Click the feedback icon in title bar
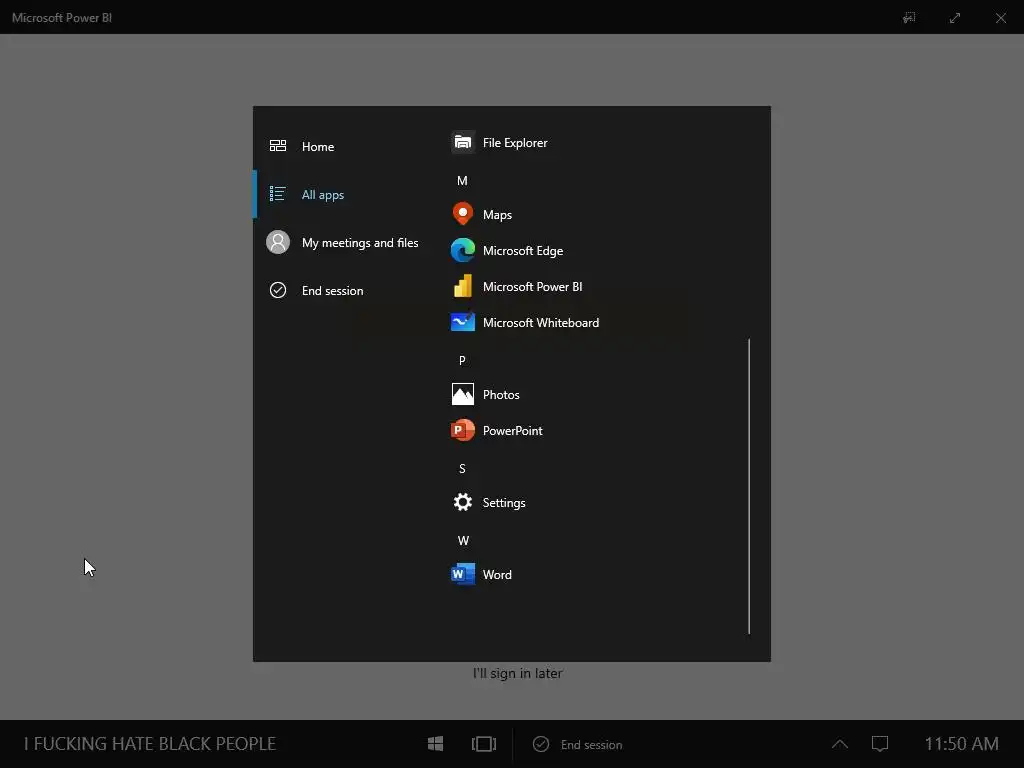The height and width of the screenshot is (768, 1024). pos(908,18)
